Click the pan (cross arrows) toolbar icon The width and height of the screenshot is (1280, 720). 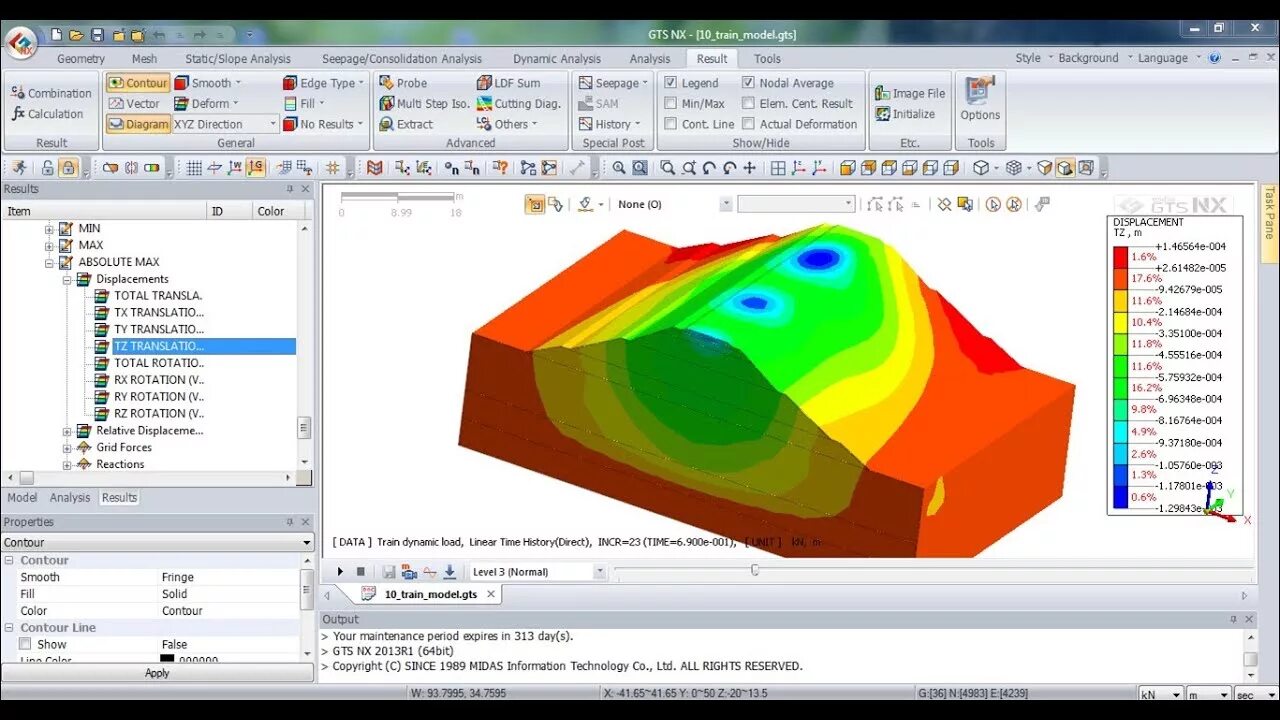(x=749, y=168)
